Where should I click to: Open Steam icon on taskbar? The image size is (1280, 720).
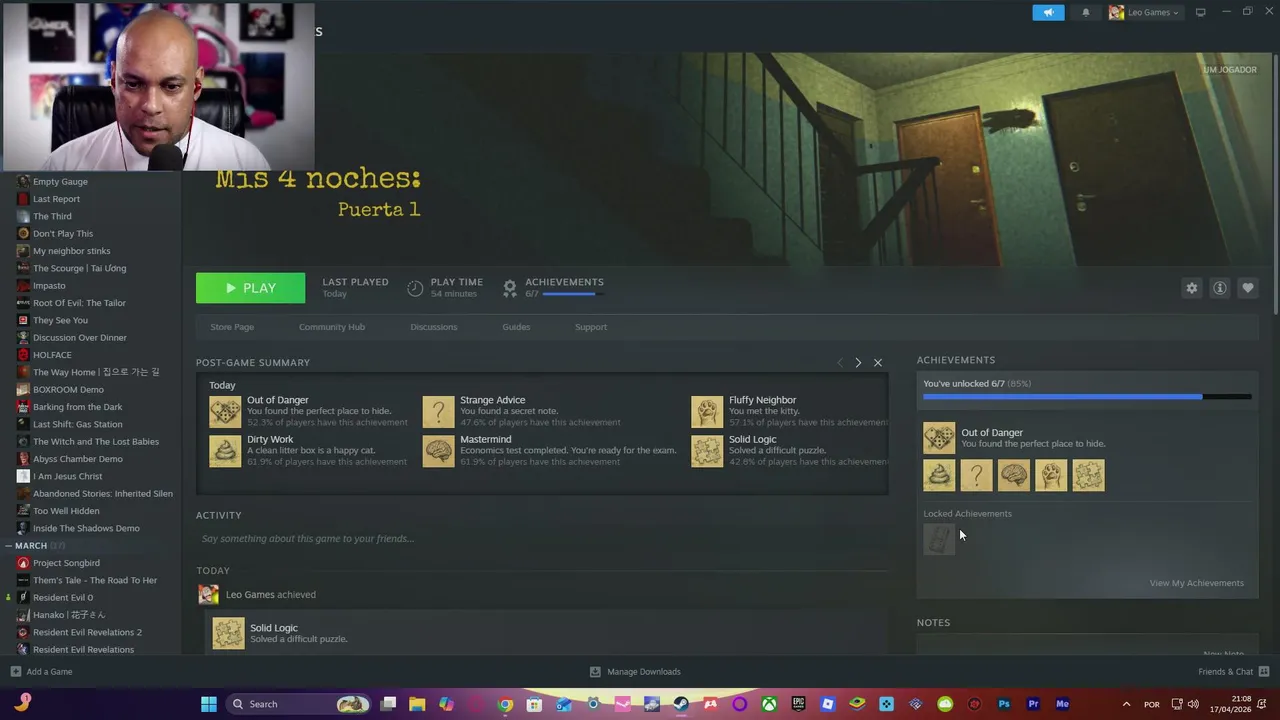click(x=681, y=704)
